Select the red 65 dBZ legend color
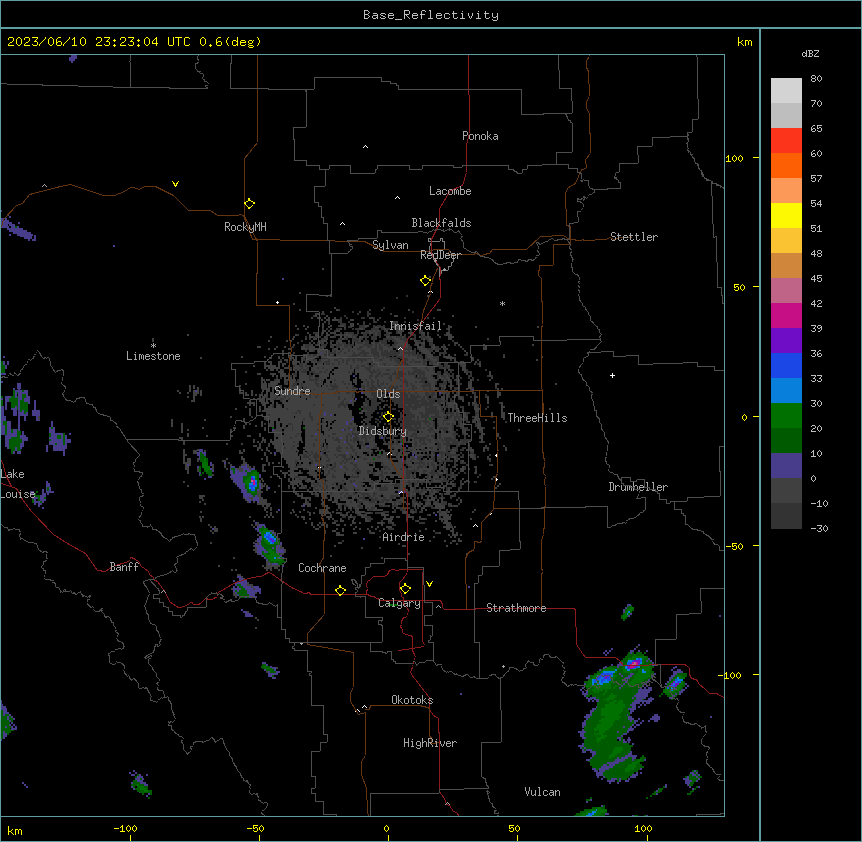The width and height of the screenshot is (862, 842). [786, 140]
